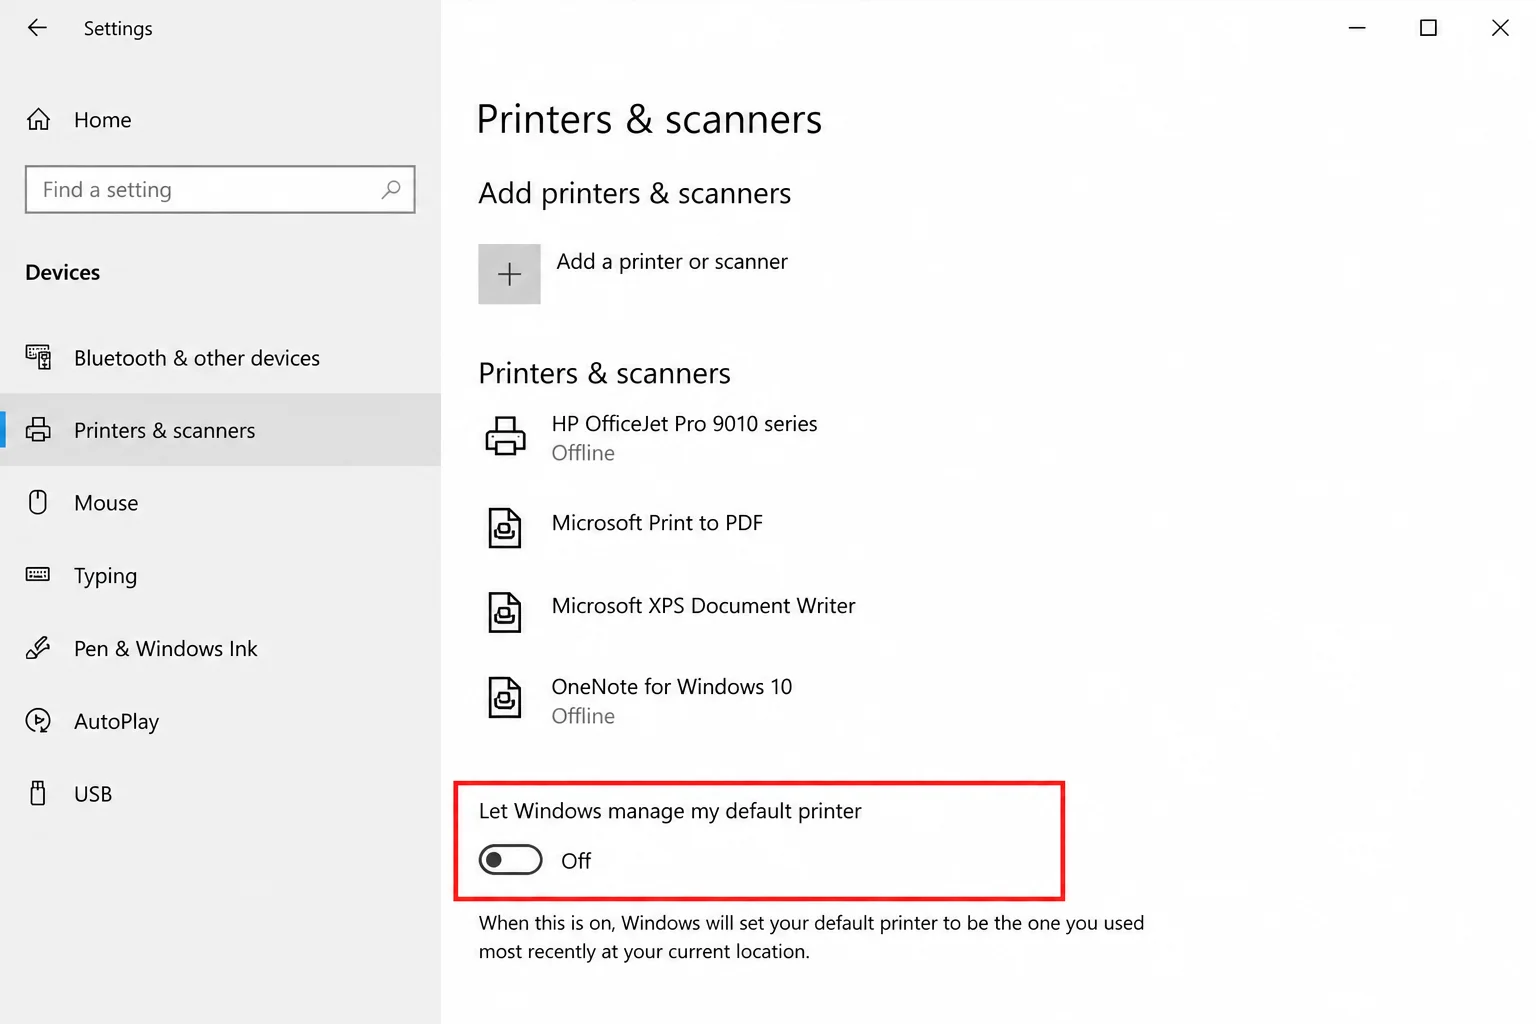Open Pen & Windows Ink settings
The width and height of the screenshot is (1536, 1024).
tap(220, 648)
